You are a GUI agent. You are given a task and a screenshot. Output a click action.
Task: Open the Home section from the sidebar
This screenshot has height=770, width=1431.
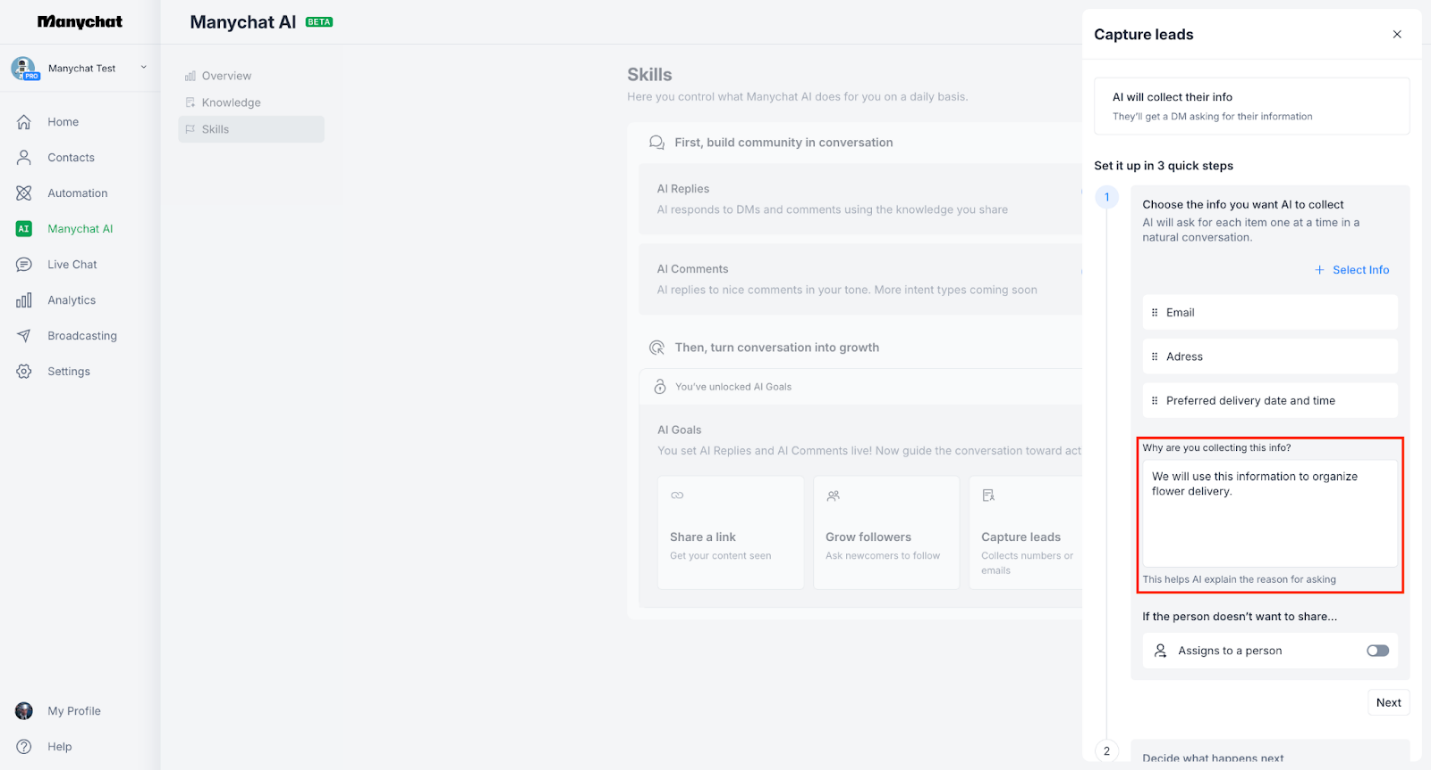tap(62, 121)
